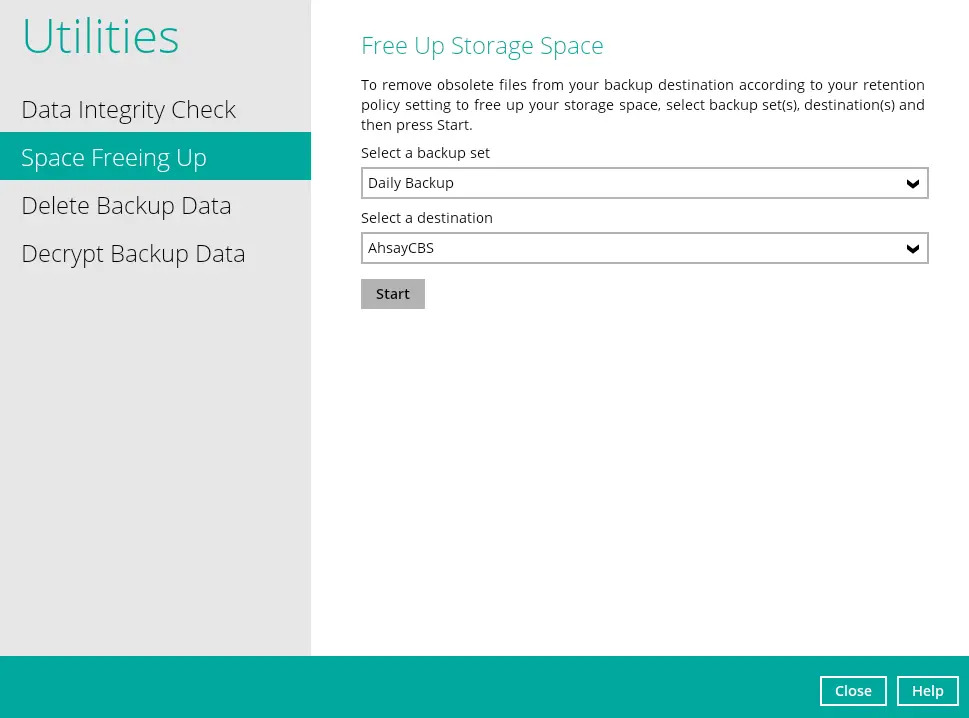969x718 pixels.
Task: Go to Decrypt Backup Data page
Action: click(133, 254)
